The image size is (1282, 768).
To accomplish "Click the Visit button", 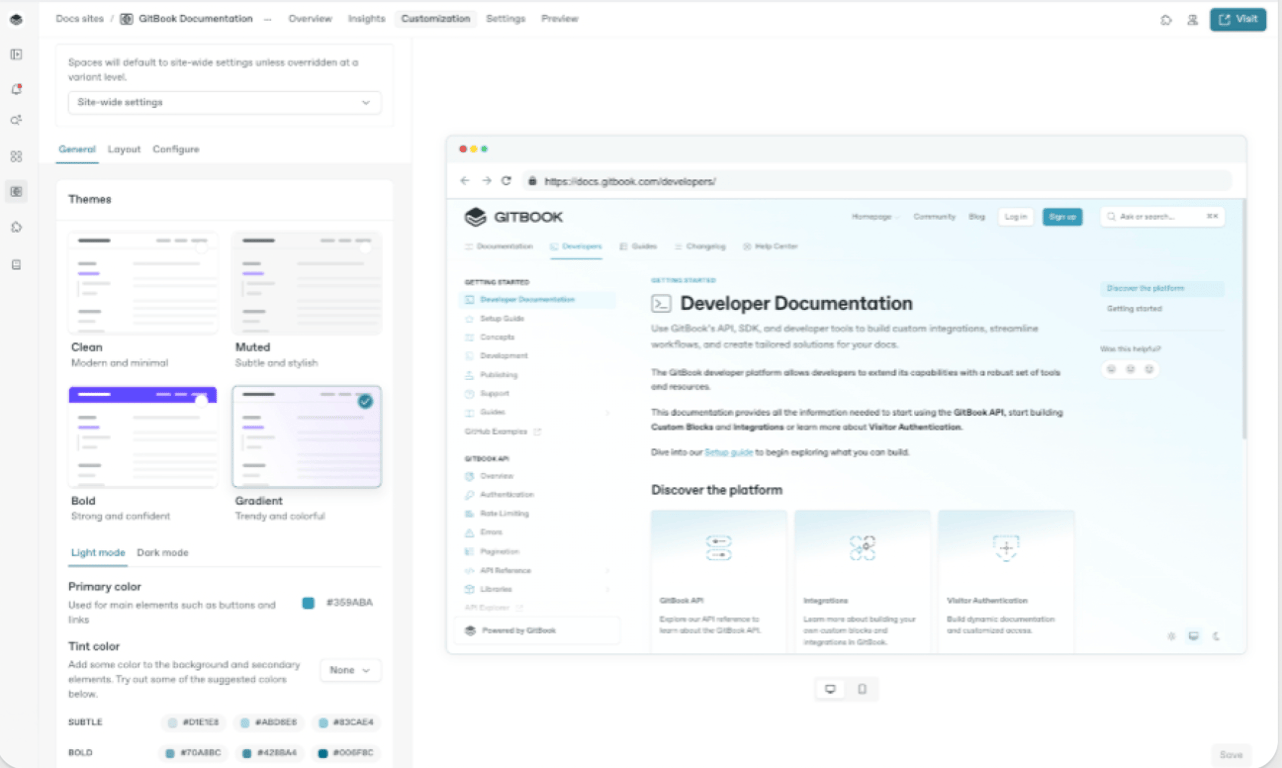I will pyautogui.click(x=1238, y=19).
